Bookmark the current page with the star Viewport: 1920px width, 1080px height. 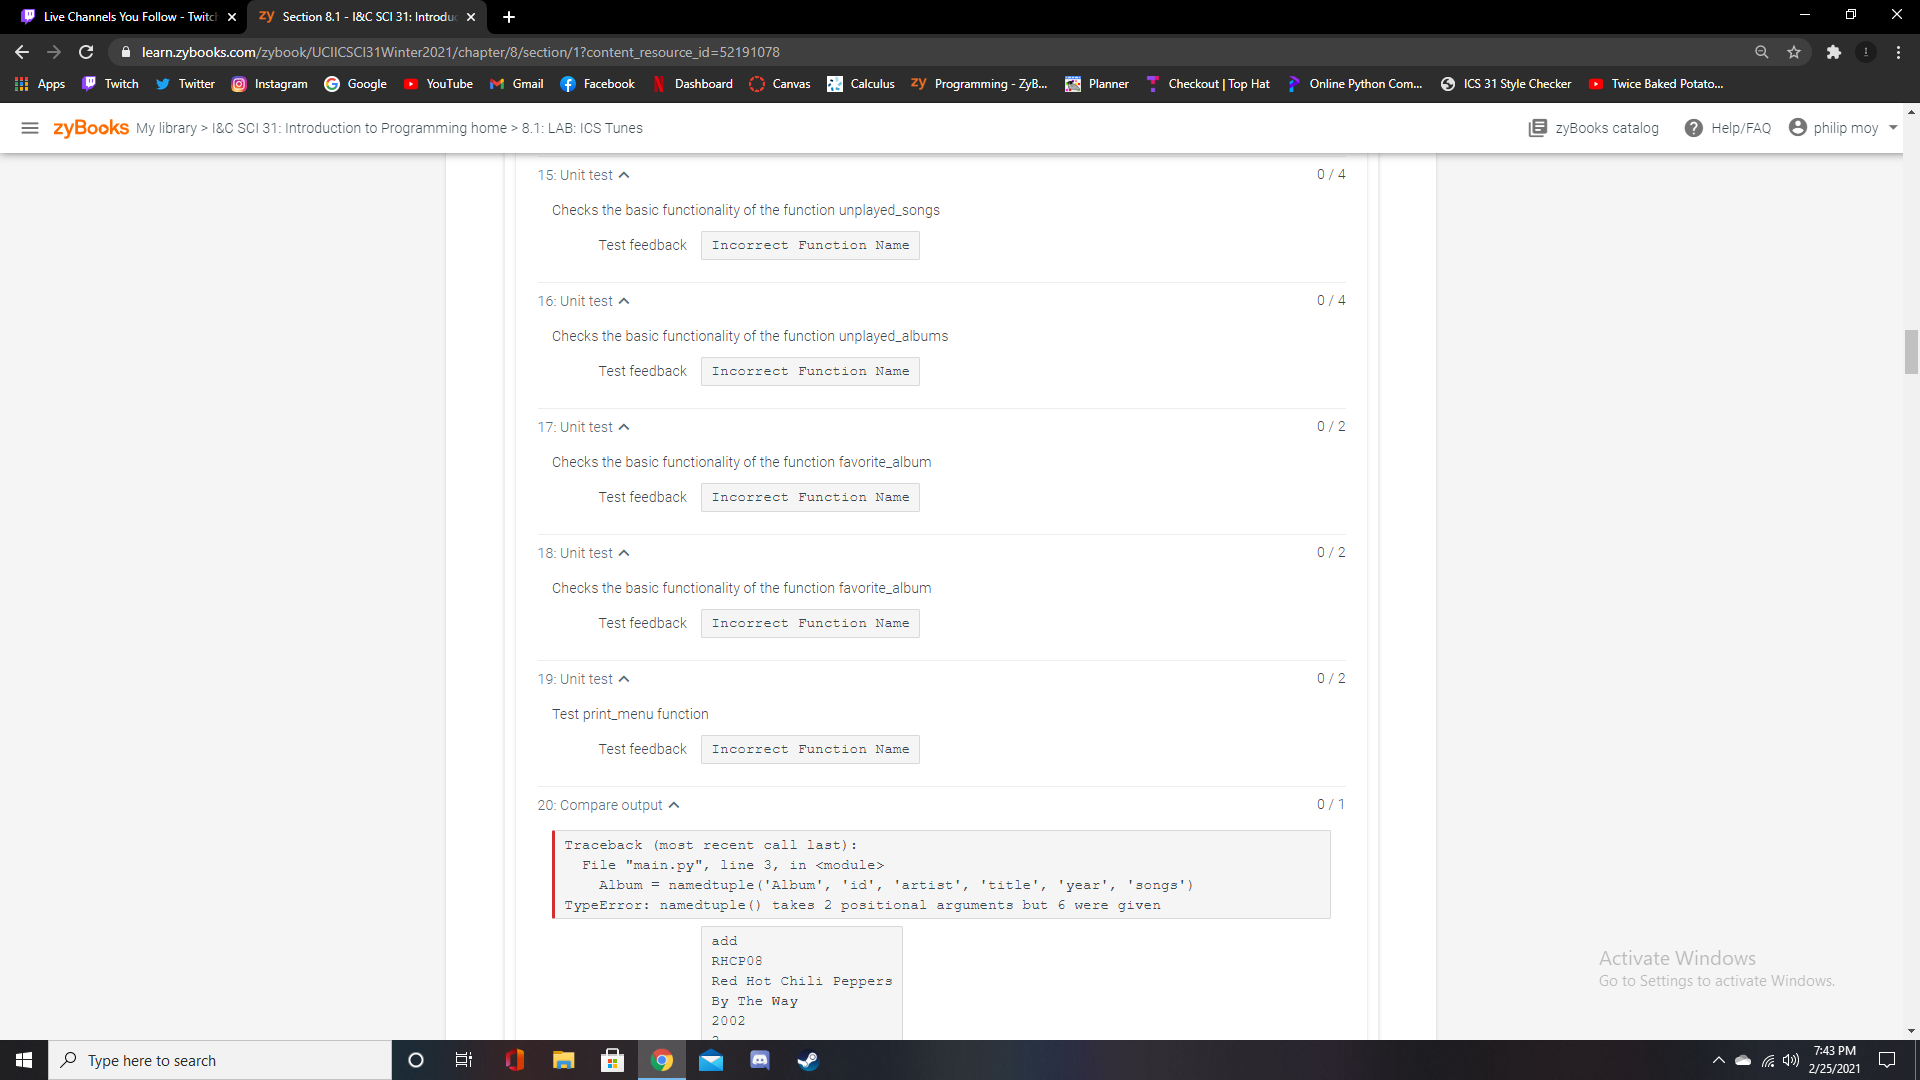coord(1793,52)
